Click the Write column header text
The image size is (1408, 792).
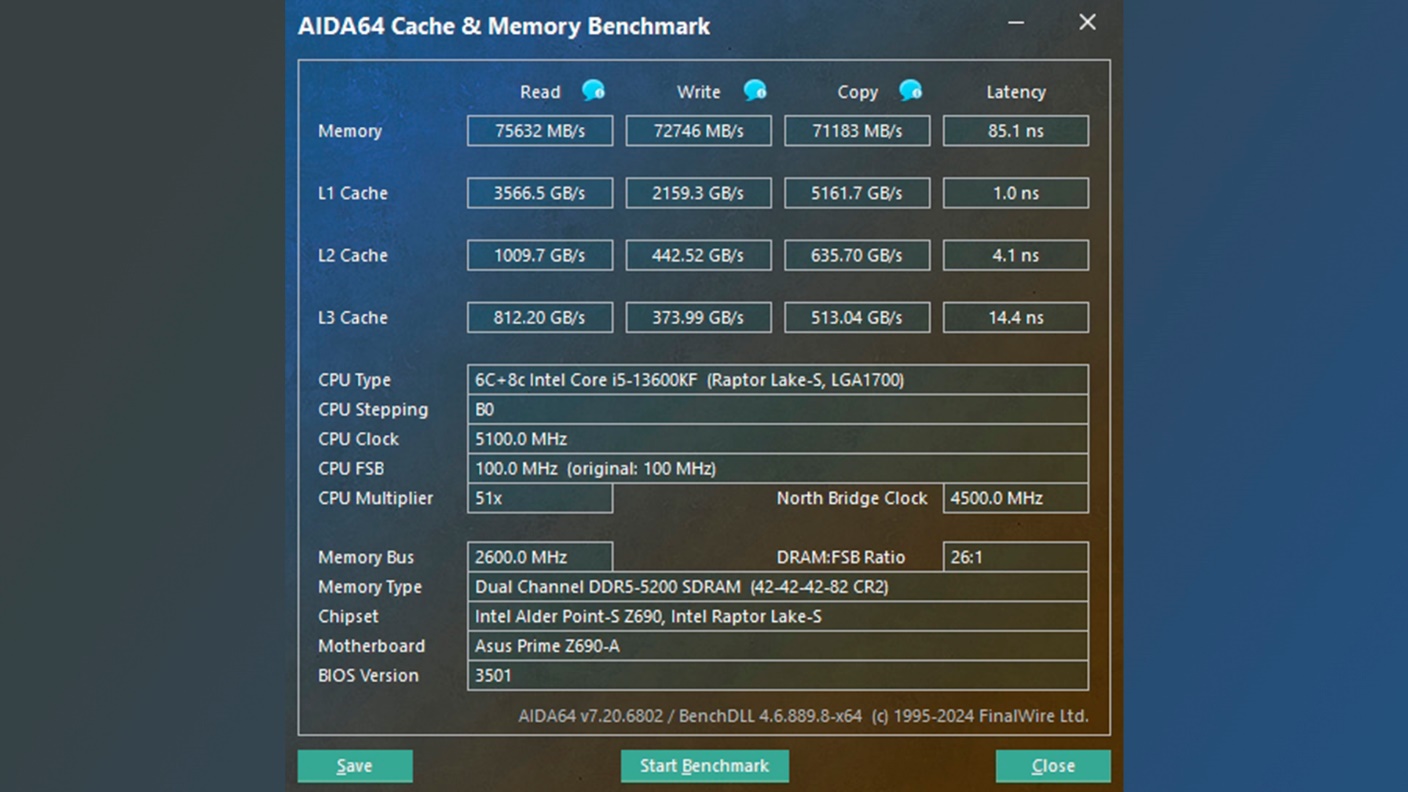(x=698, y=92)
